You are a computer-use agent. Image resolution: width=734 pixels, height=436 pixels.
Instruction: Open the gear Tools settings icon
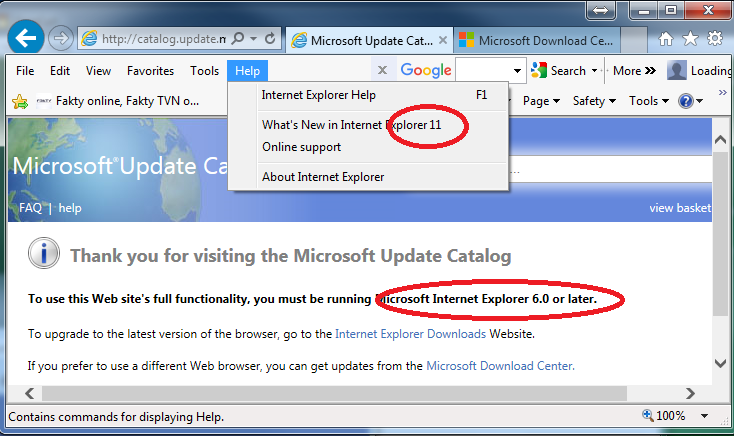(x=715, y=38)
